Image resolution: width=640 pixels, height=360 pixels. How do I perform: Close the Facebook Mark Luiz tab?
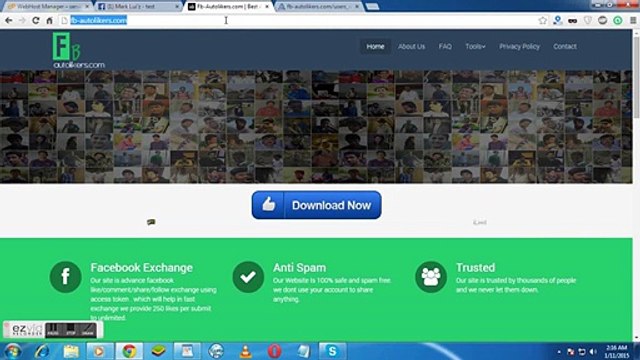[x=177, y=7]
